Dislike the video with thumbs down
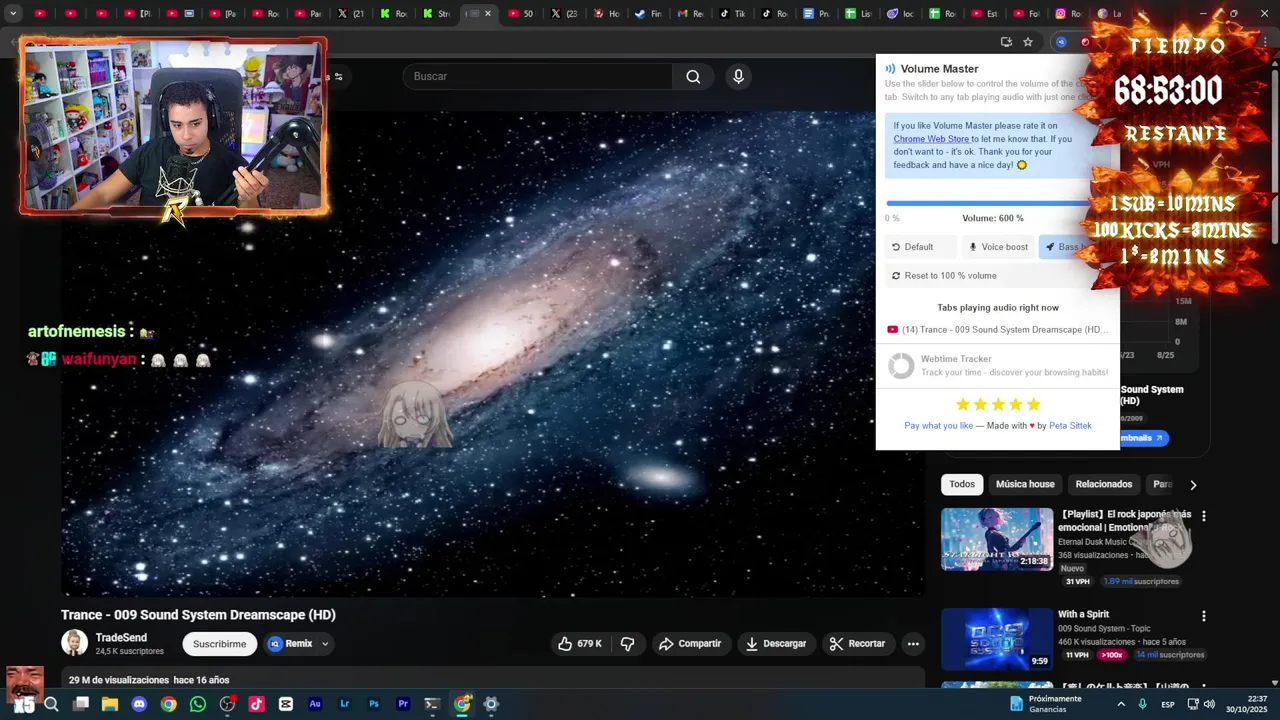1280x720 pixels. [628, 644]
